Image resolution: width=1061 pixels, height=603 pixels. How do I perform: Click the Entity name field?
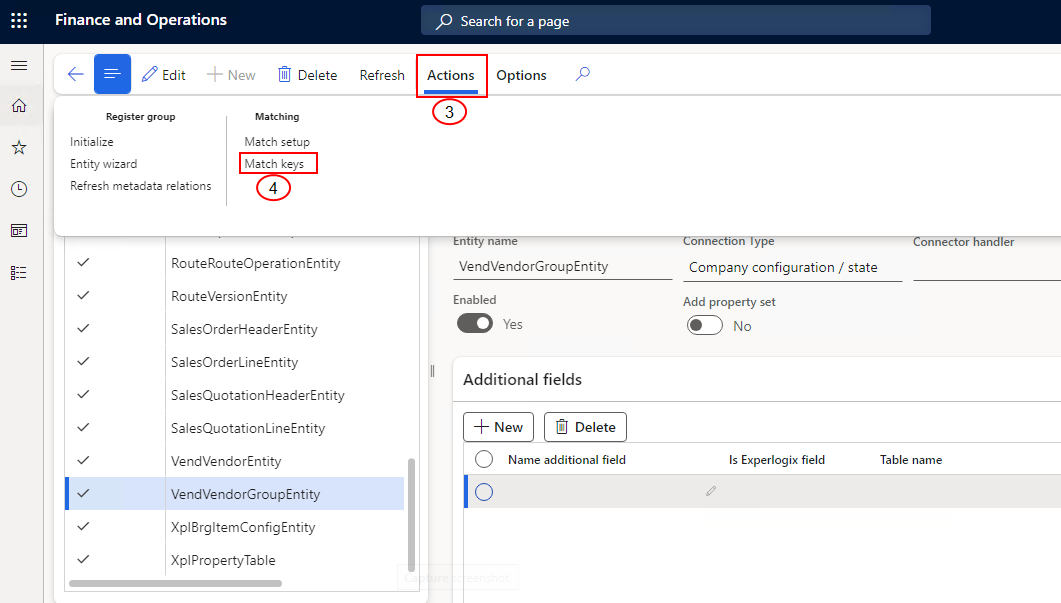coord(562,267)
